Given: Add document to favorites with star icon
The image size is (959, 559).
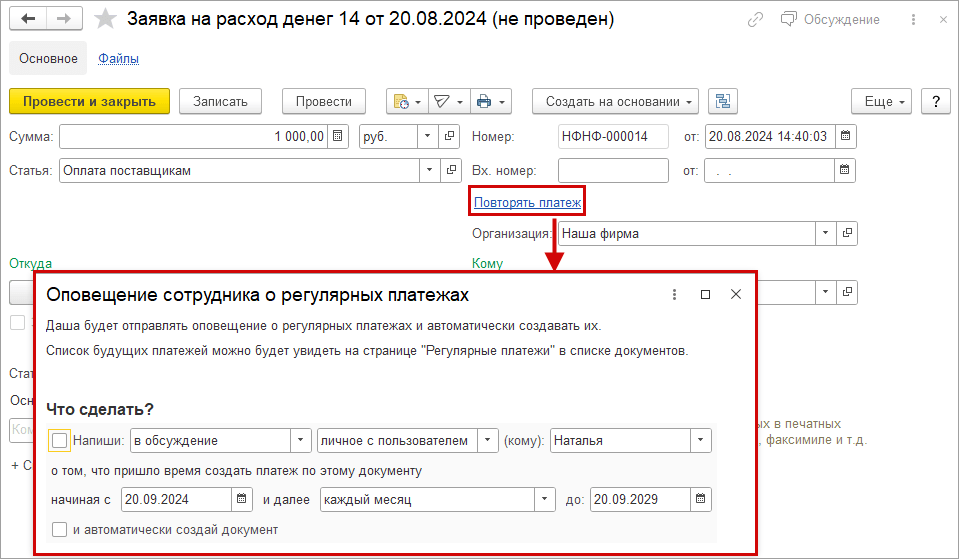Looking at the screenshot, I should point(105,19).
